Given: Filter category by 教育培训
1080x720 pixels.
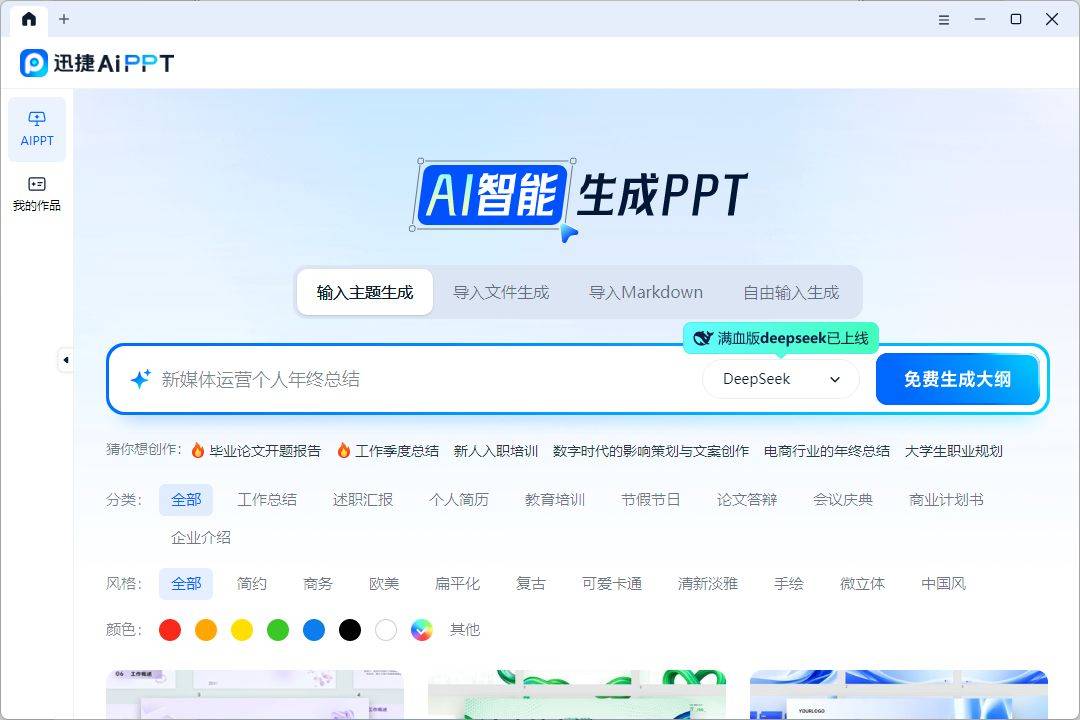Looking at the screenshot, I should pos(555,500).
